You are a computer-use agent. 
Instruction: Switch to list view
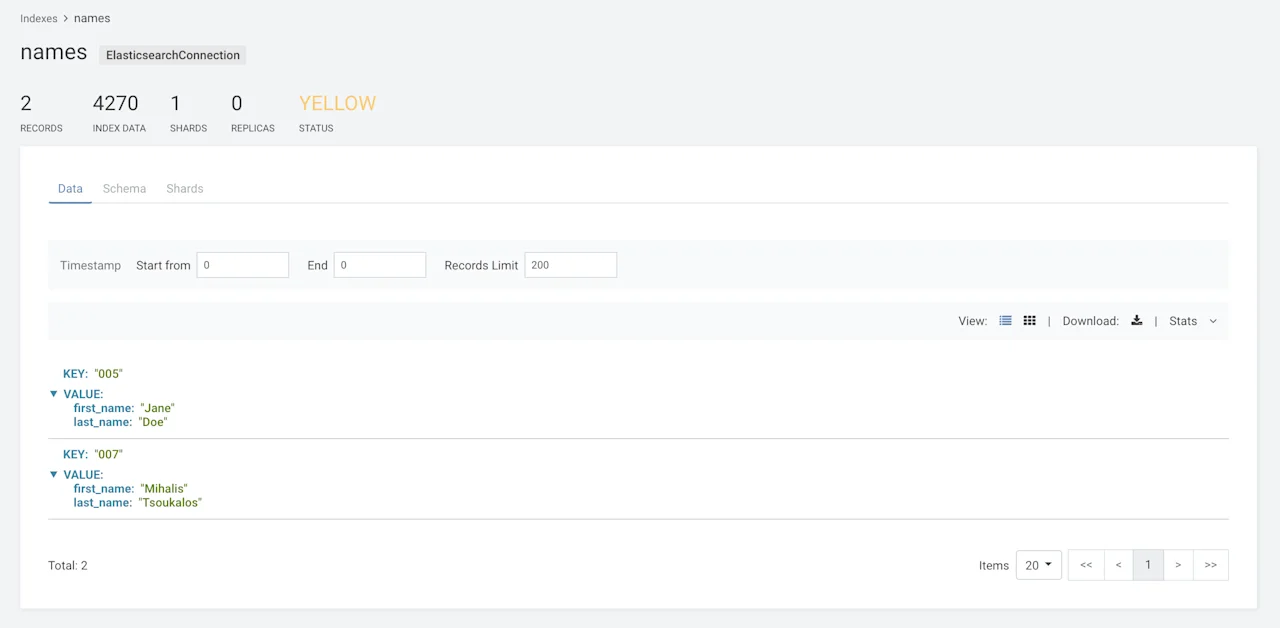tap(1005, 320)
